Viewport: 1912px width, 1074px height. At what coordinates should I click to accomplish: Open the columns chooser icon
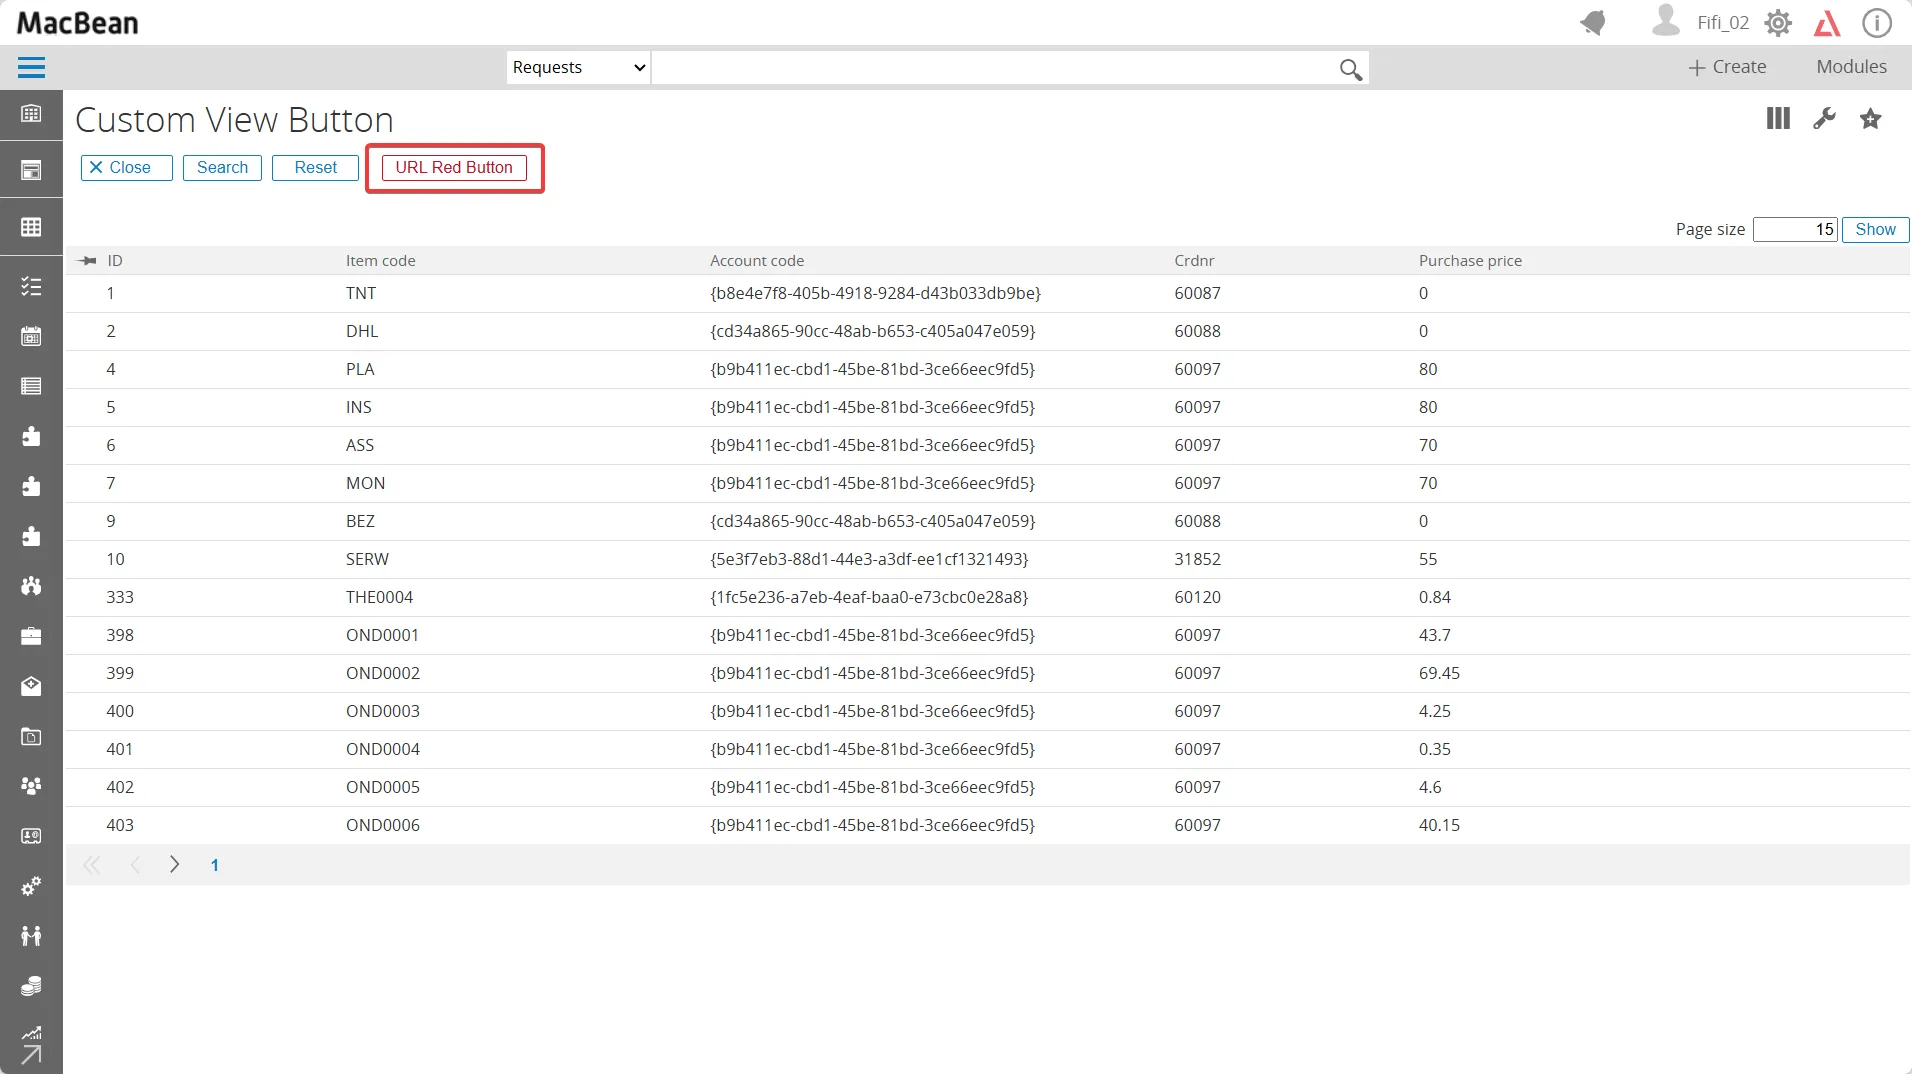coord(1778,118)
